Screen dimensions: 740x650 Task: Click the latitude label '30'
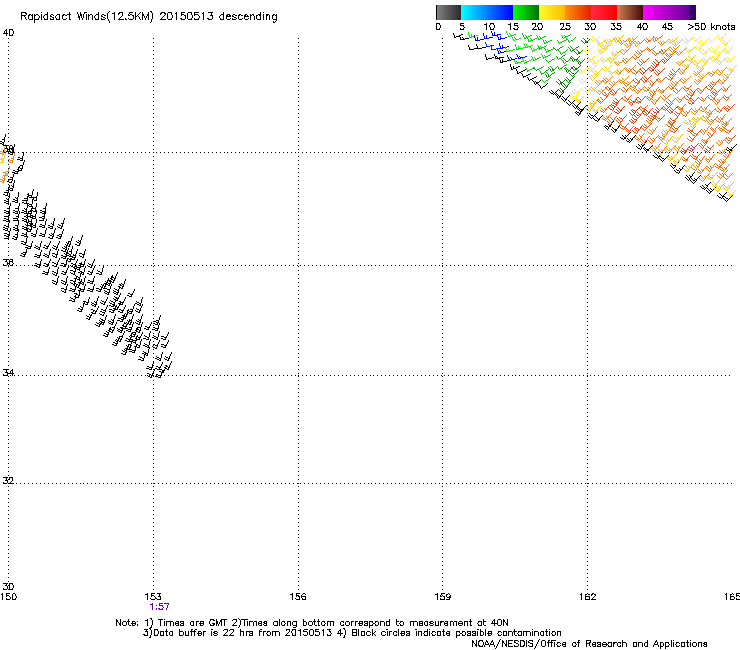[x=8, y=586]
